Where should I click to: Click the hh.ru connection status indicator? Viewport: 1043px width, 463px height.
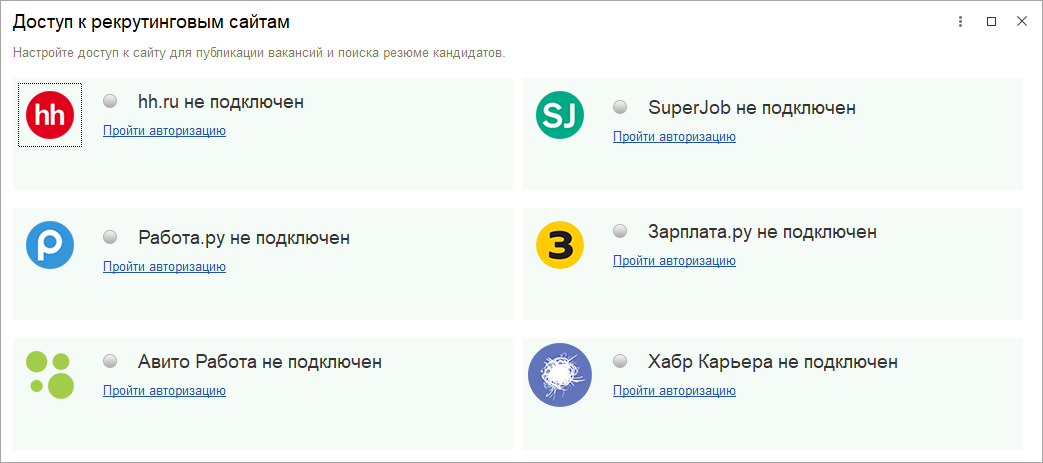(110, 101)
